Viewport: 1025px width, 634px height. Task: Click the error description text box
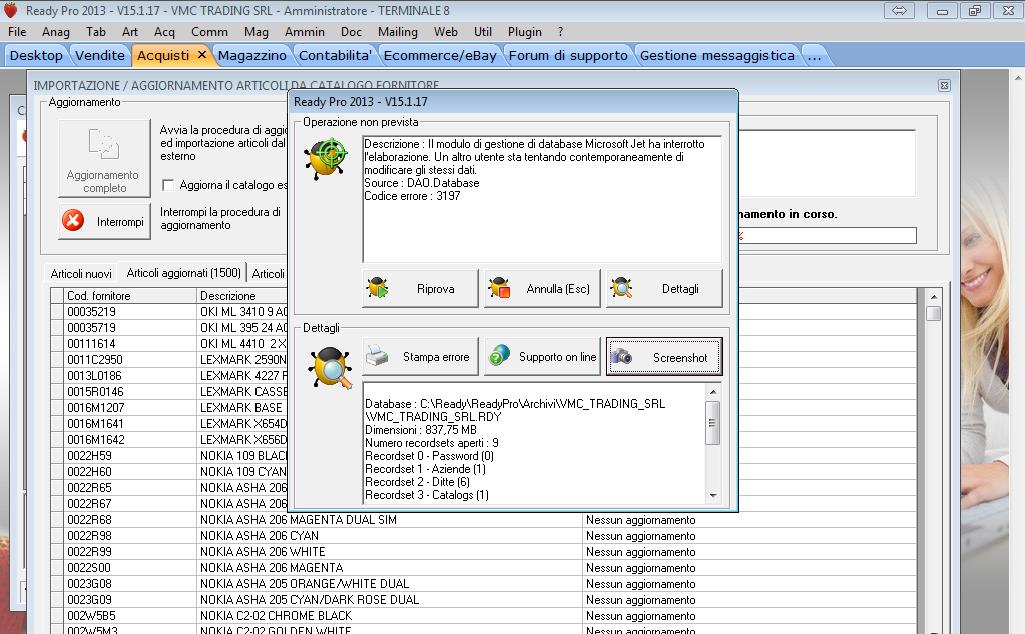click(x=542, y=199)
